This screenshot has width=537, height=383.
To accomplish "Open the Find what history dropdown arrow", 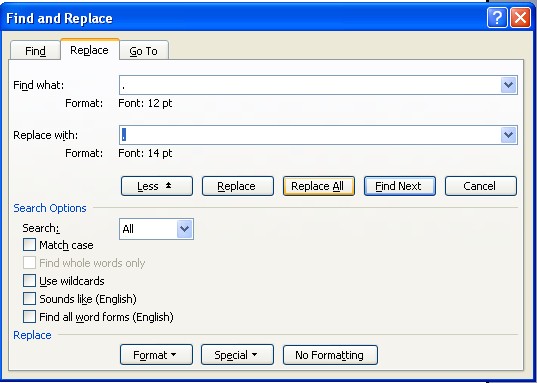I will pos(508,85).
